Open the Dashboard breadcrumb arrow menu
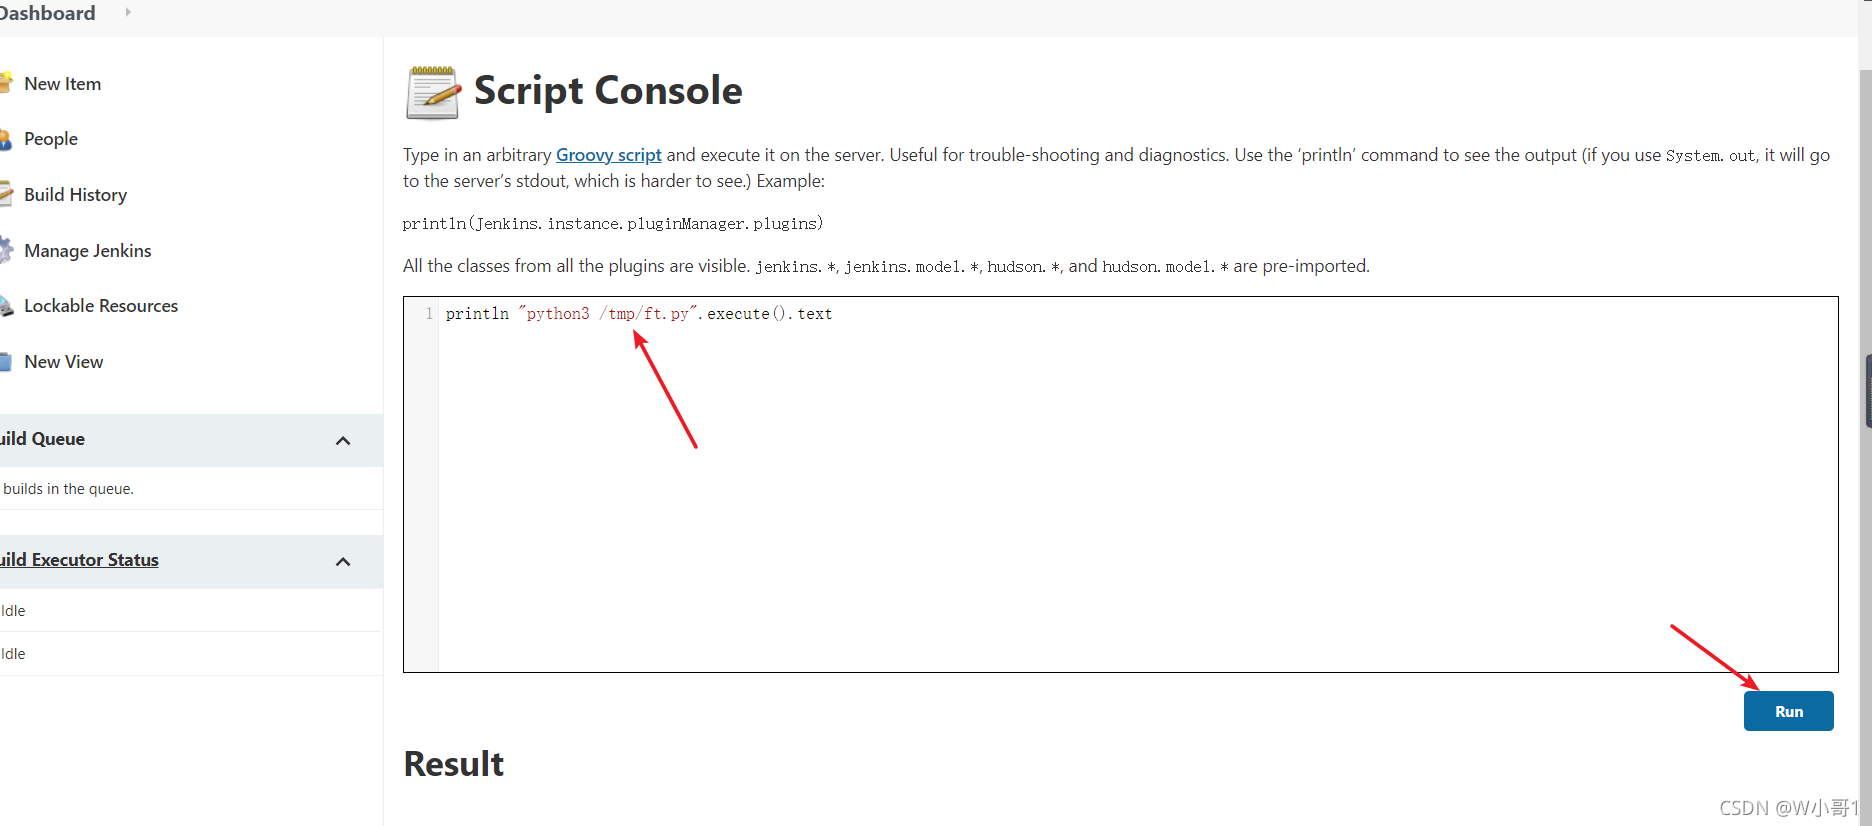The height and width of the screenshot is (826, 1872). [127, 13]
